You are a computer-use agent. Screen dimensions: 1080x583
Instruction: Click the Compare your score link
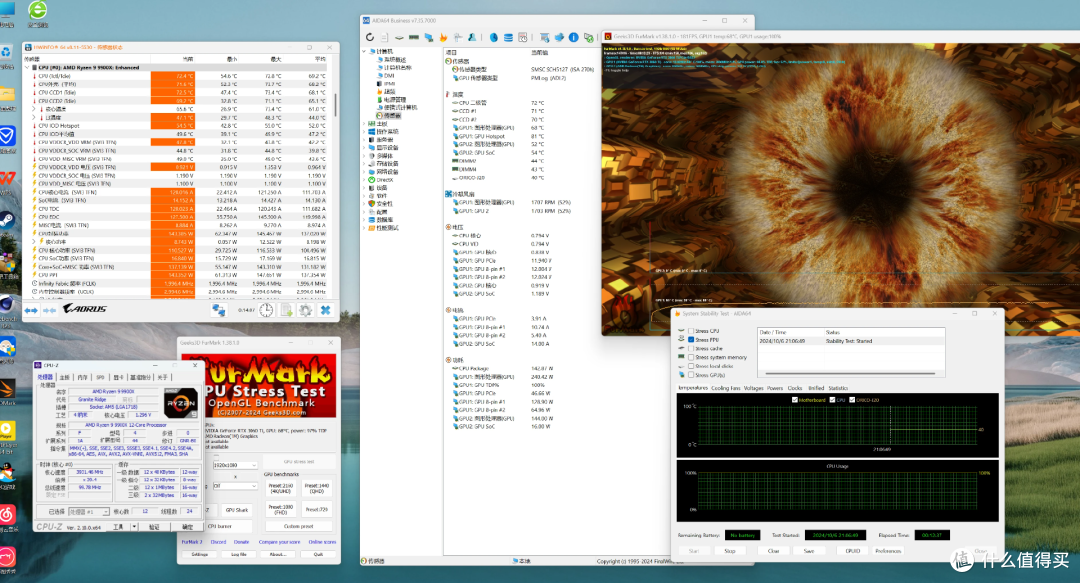(278, 542)
